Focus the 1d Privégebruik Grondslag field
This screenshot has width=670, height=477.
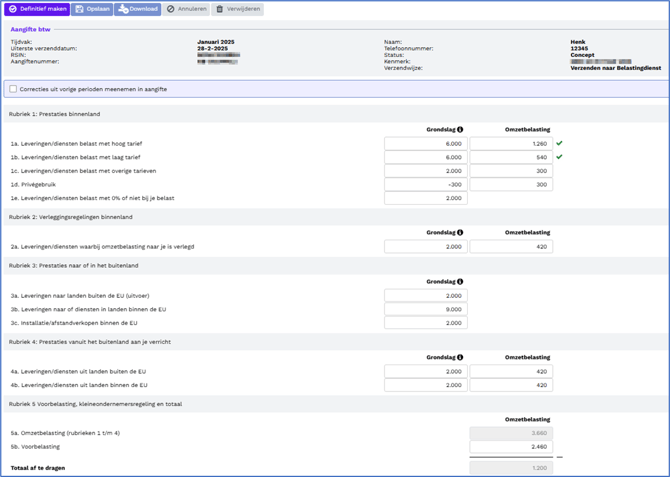[425, 185]
